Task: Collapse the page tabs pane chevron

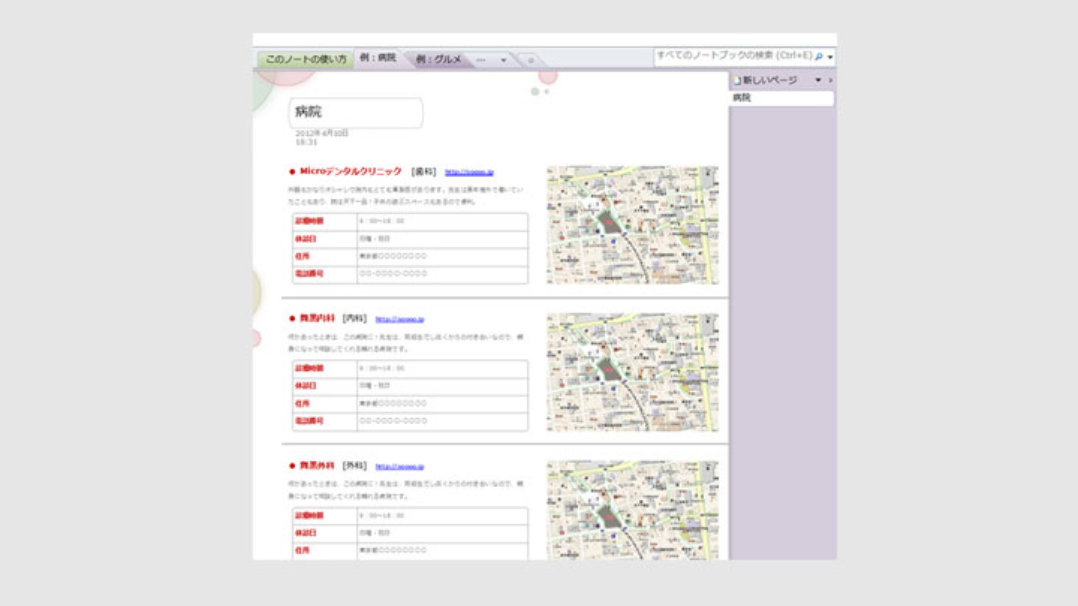Action: click(830, 80)
